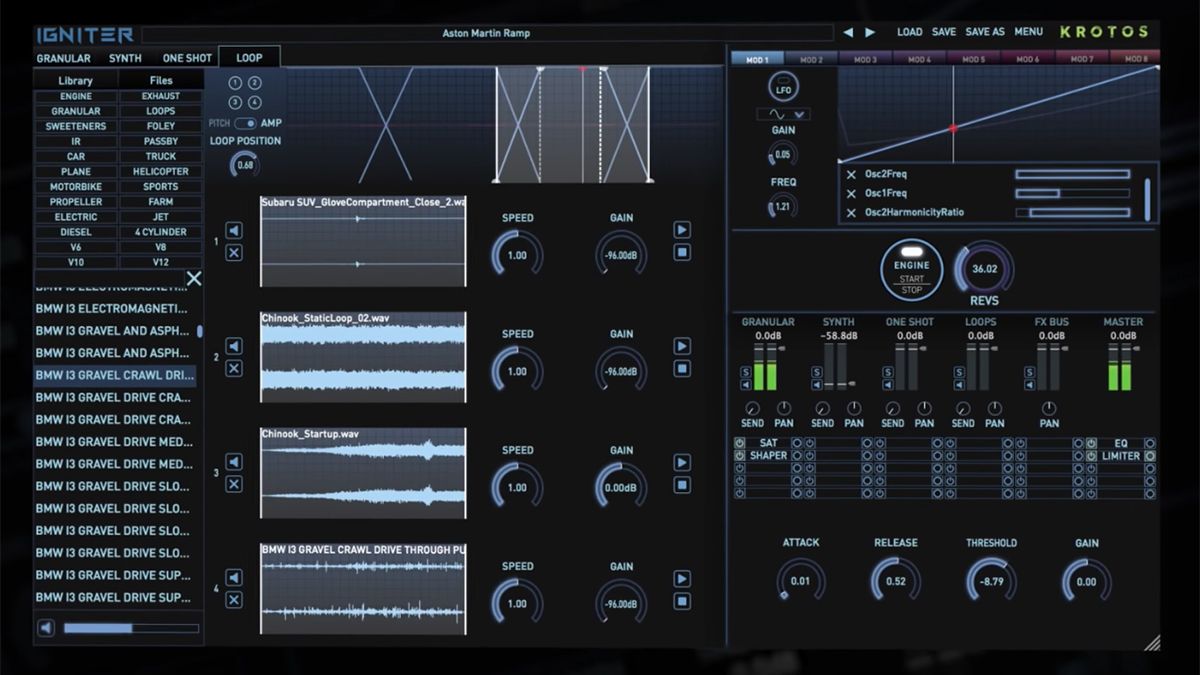Close the file browser list with X
Viewport: 1200px width, 675px height.
click(x=194, y=279)
